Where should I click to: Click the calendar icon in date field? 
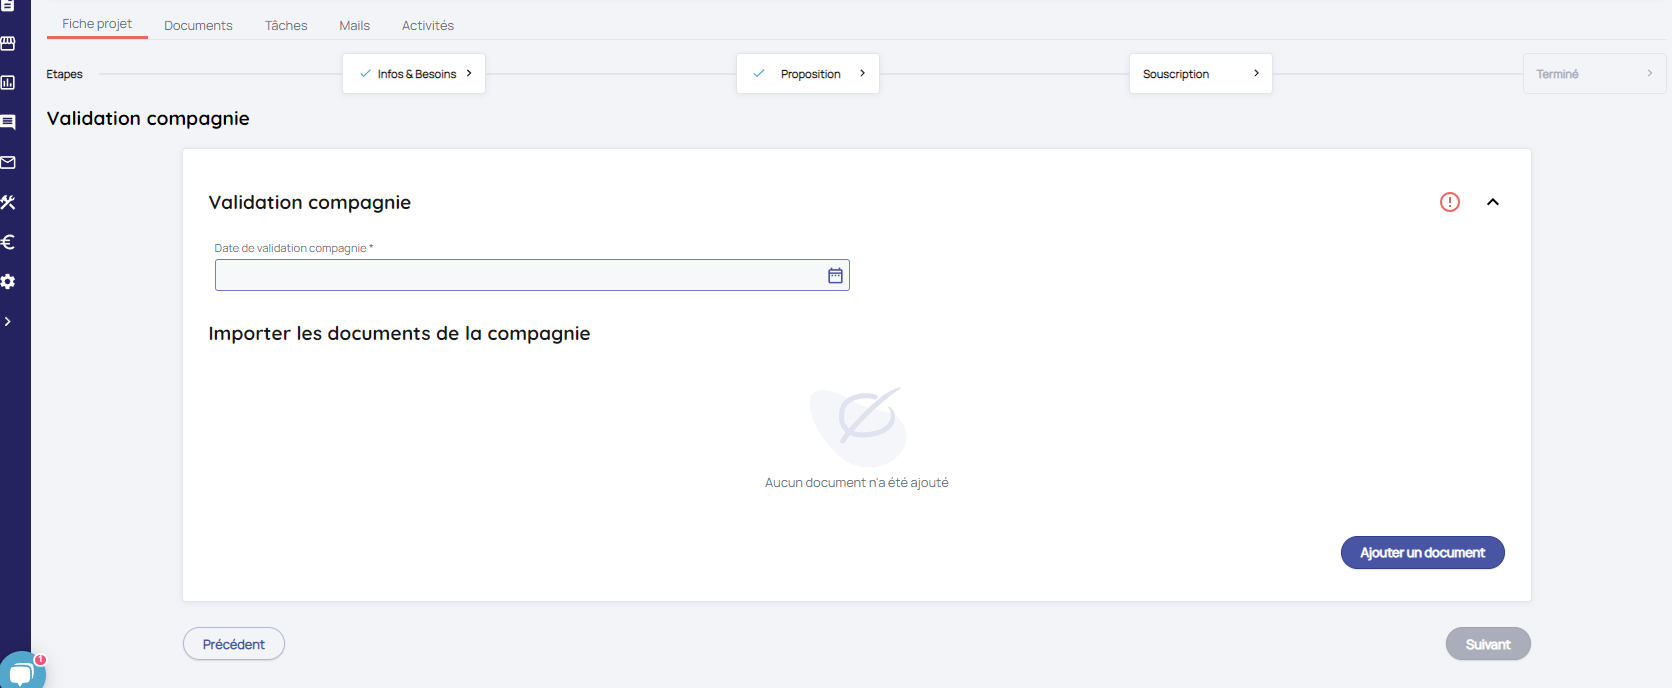coord(835,275)
